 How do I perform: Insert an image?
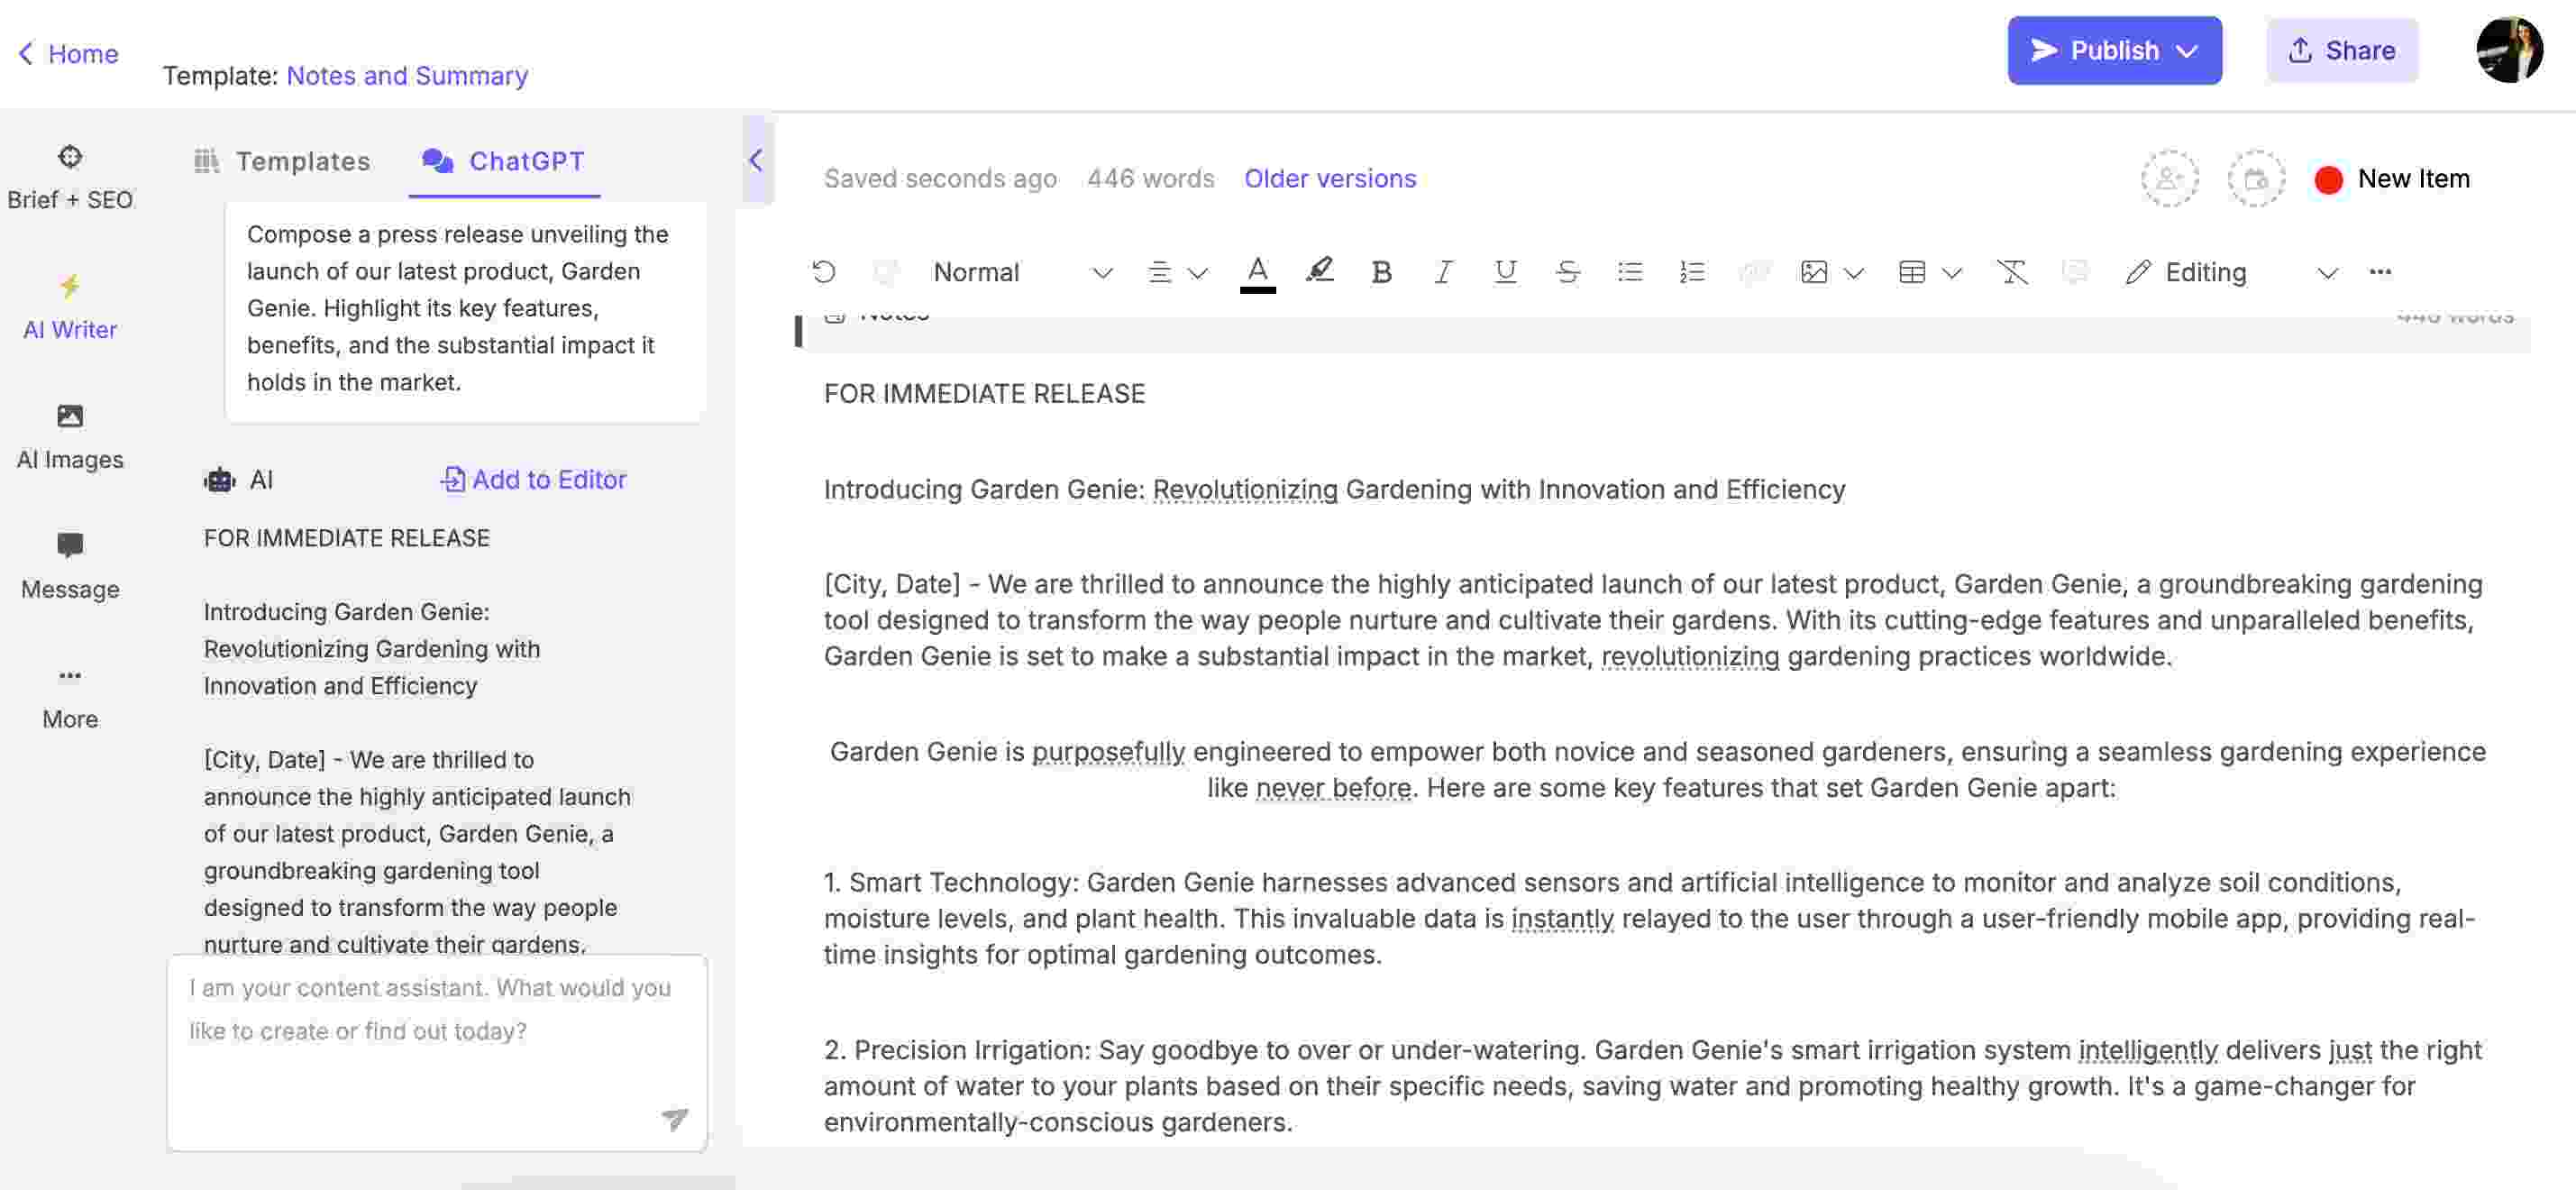[1813, 272]
